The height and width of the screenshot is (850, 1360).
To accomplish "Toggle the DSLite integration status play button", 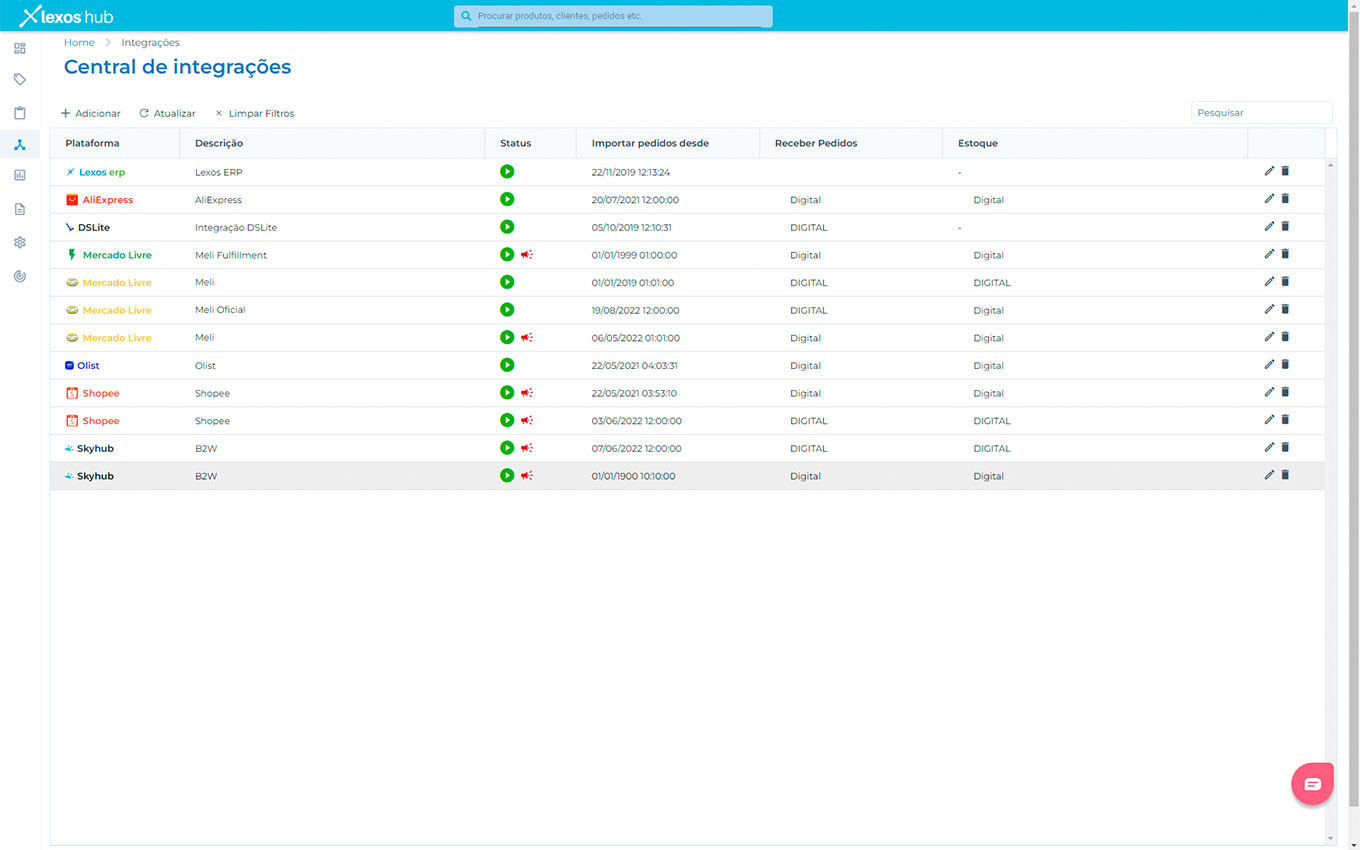I will [507, 227].
